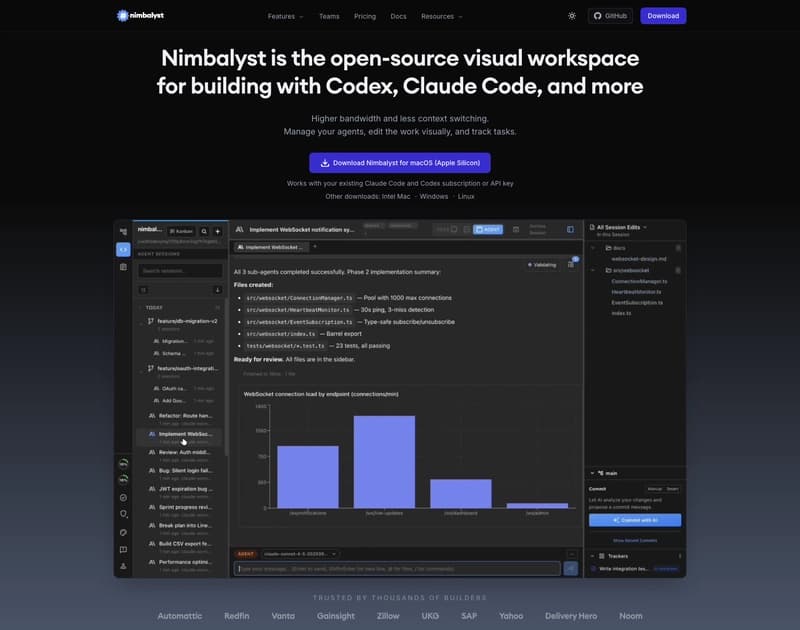Open the JWT expiration bug session
800x630 pixels.
(x=180, y=492)
